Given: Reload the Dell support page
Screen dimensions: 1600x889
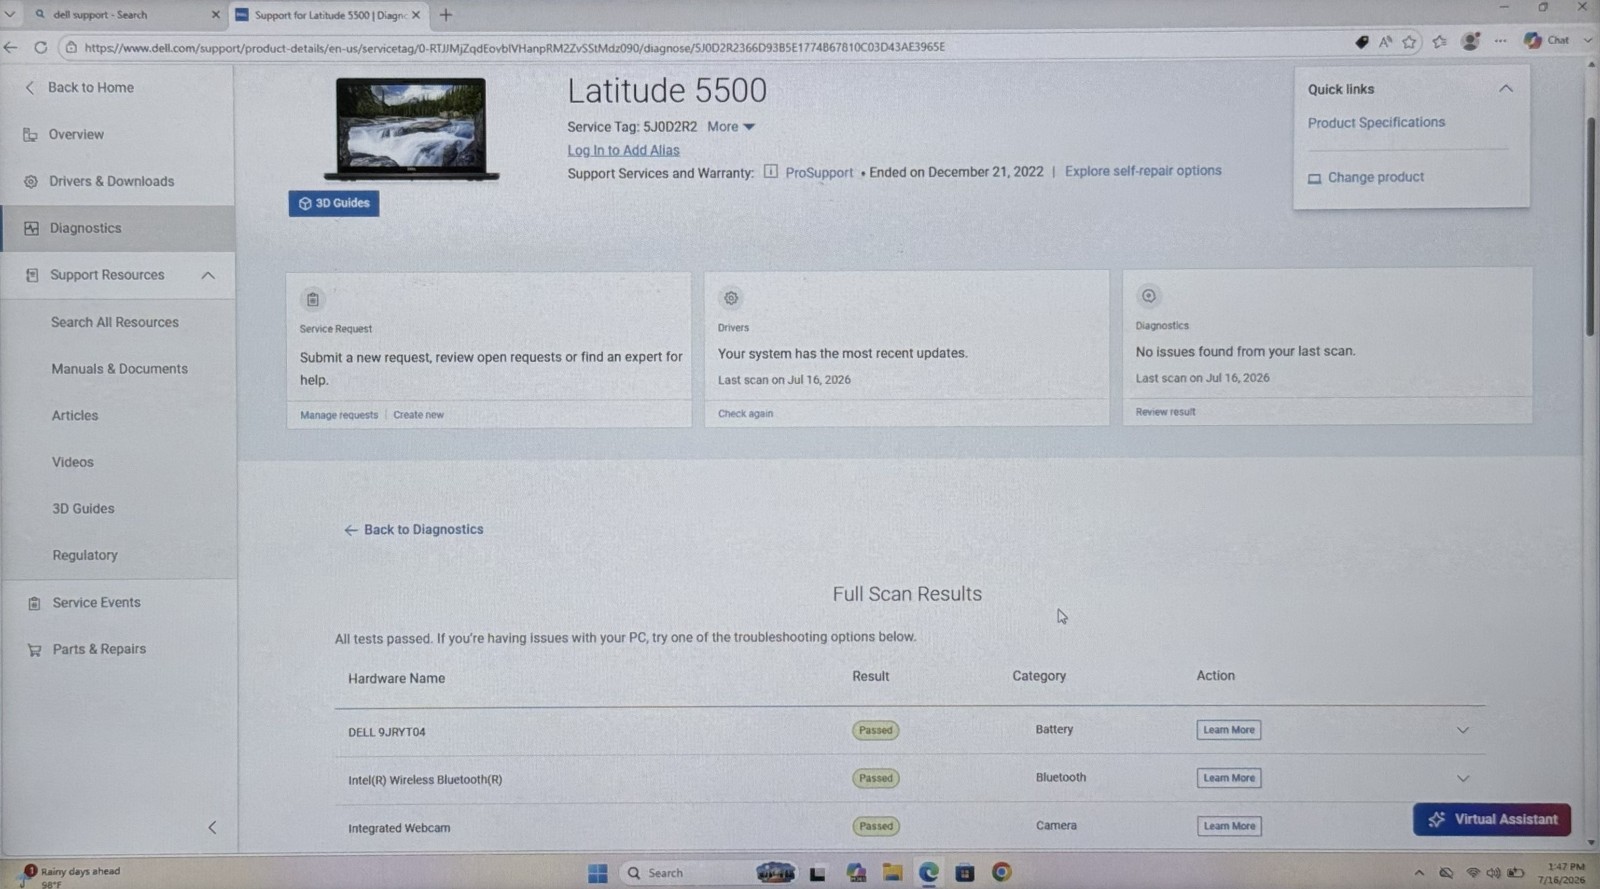Looking at the screenshot, I should 41,47.
